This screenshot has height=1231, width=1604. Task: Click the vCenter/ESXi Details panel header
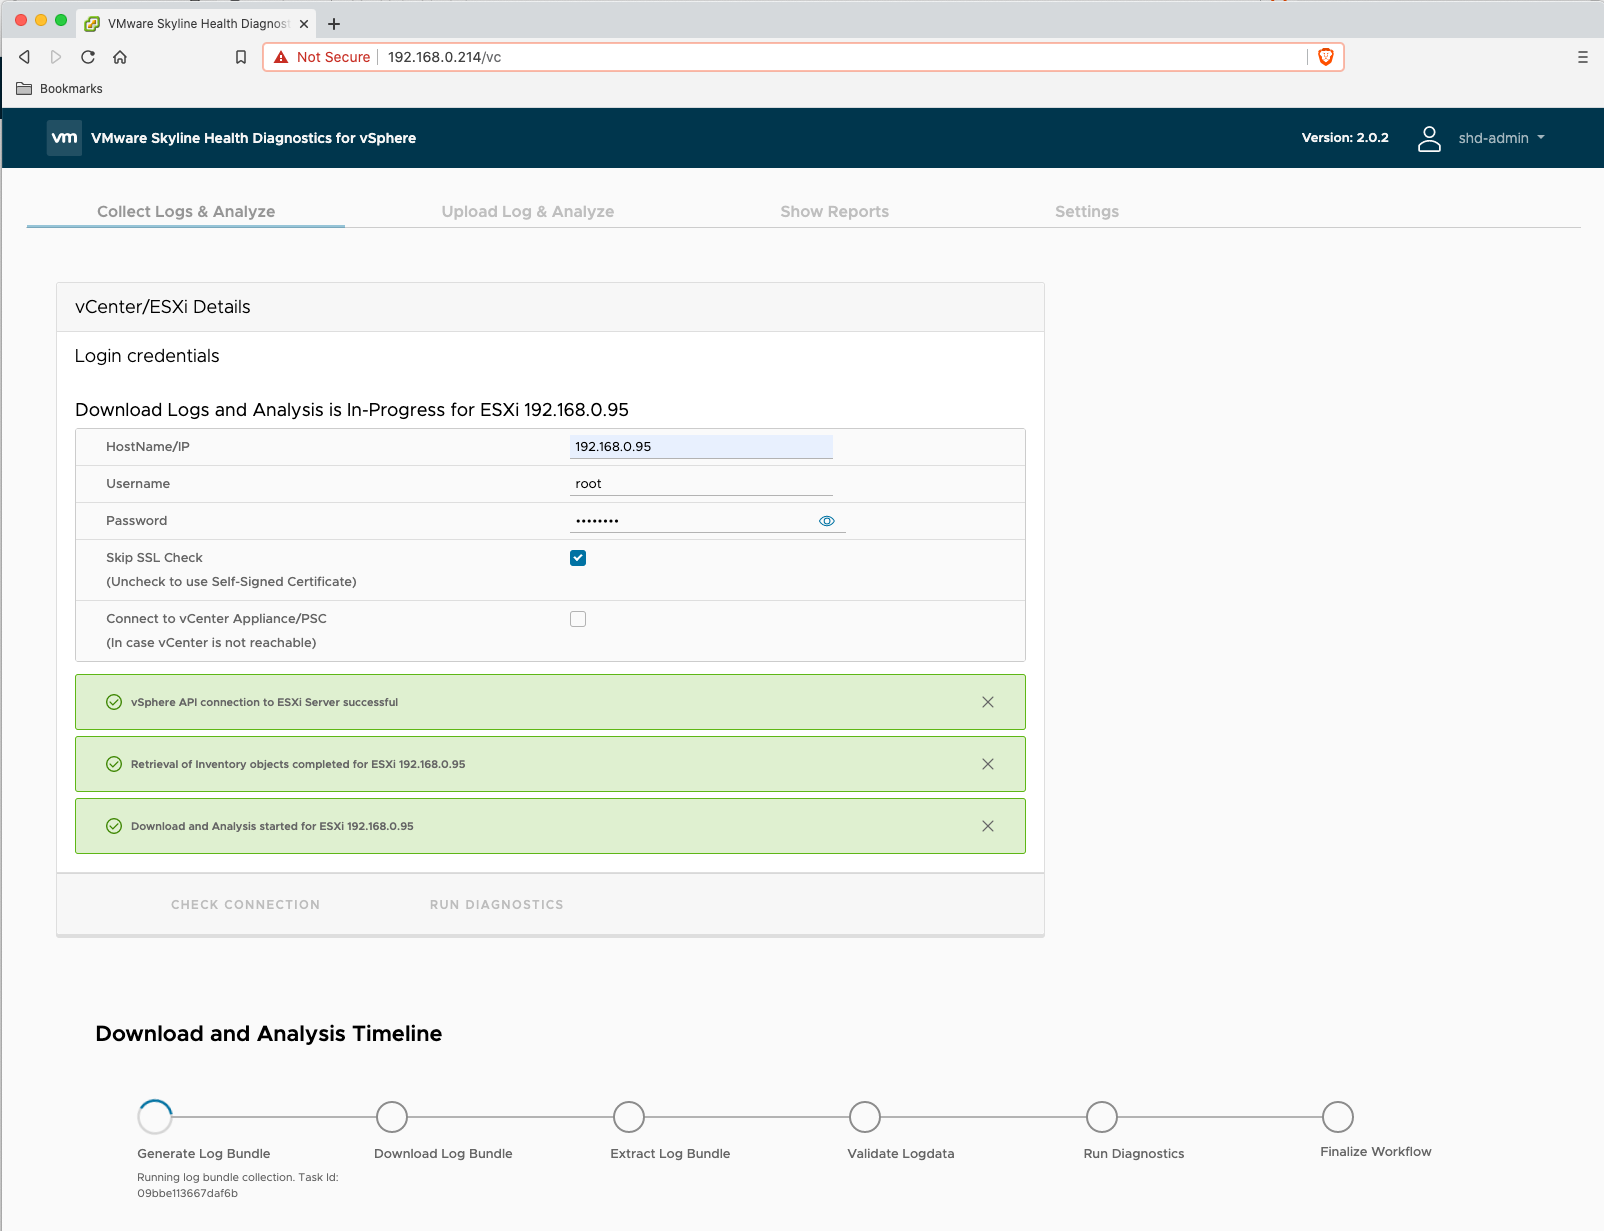pos(550,307)
